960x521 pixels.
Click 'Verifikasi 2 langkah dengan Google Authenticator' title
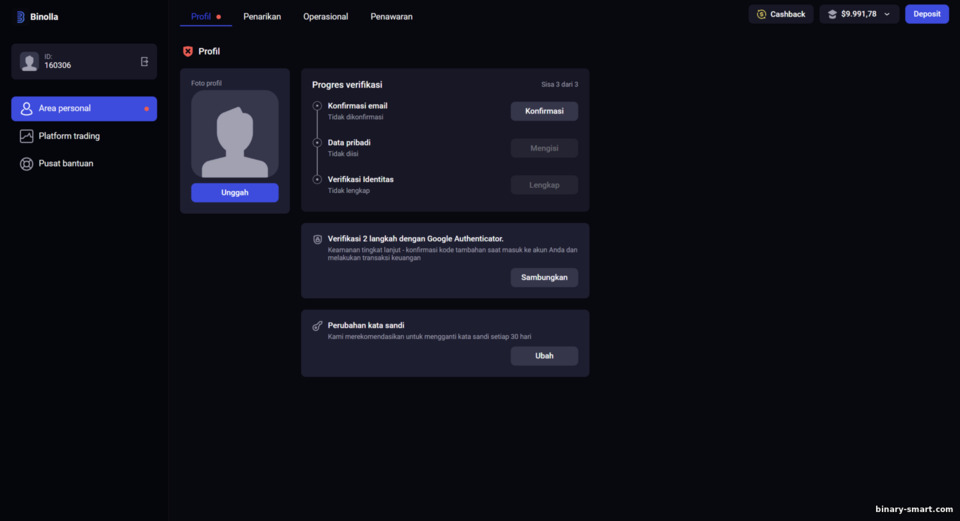pyautogui.click(x=415, y=239)
